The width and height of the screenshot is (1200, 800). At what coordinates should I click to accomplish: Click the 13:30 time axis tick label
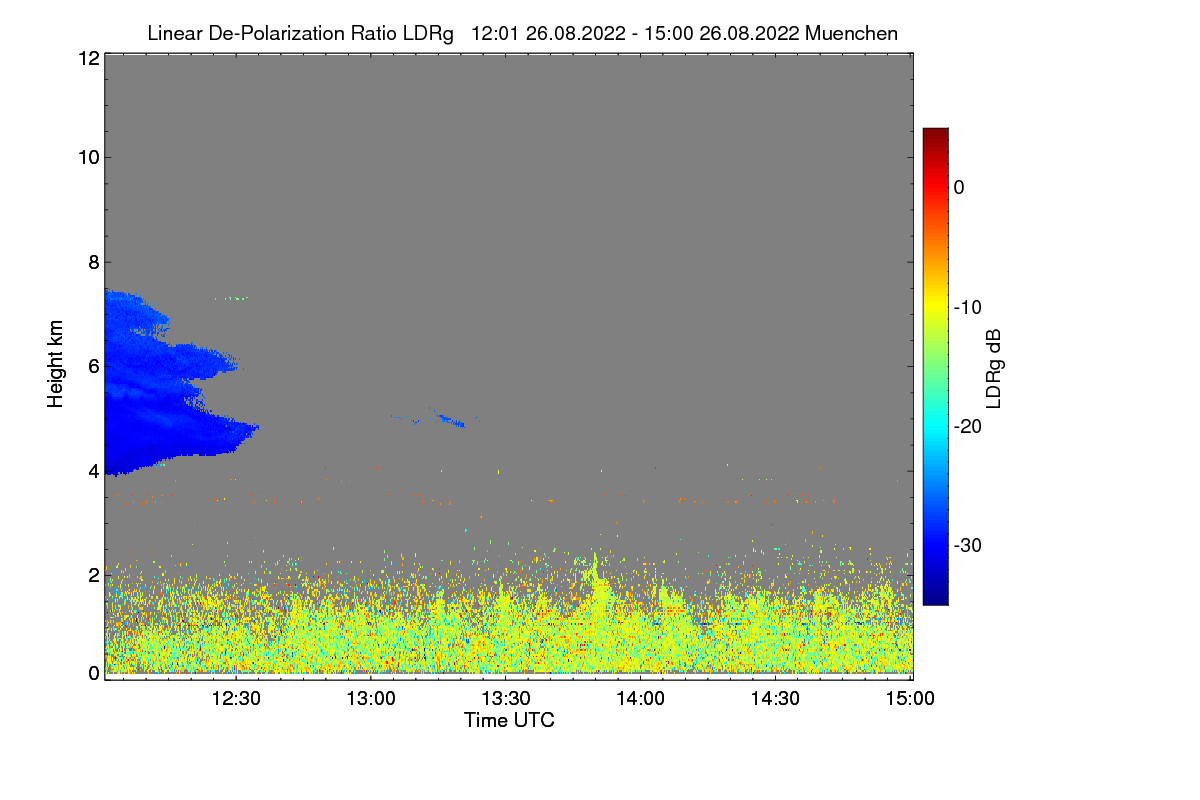coord(506,699)
